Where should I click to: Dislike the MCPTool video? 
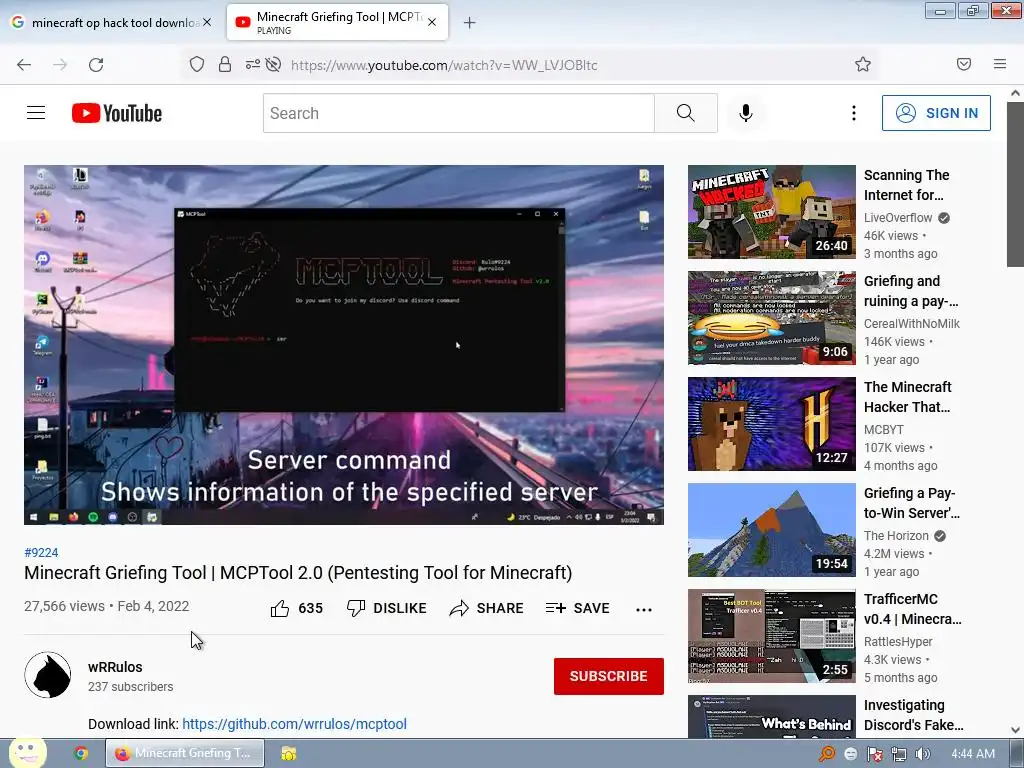tap(387, 609)
